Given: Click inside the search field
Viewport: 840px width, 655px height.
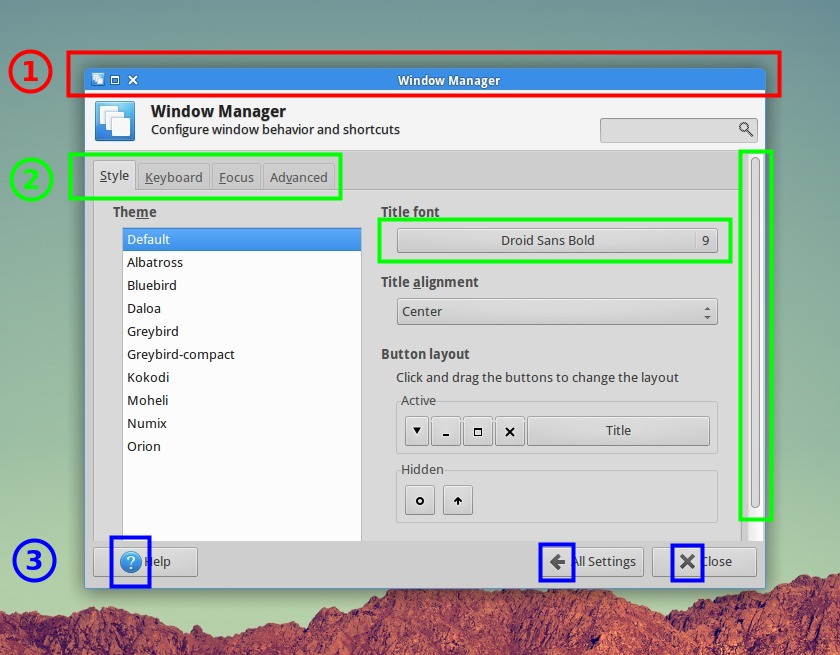Looking at the screenshot, I should [670, 130].
